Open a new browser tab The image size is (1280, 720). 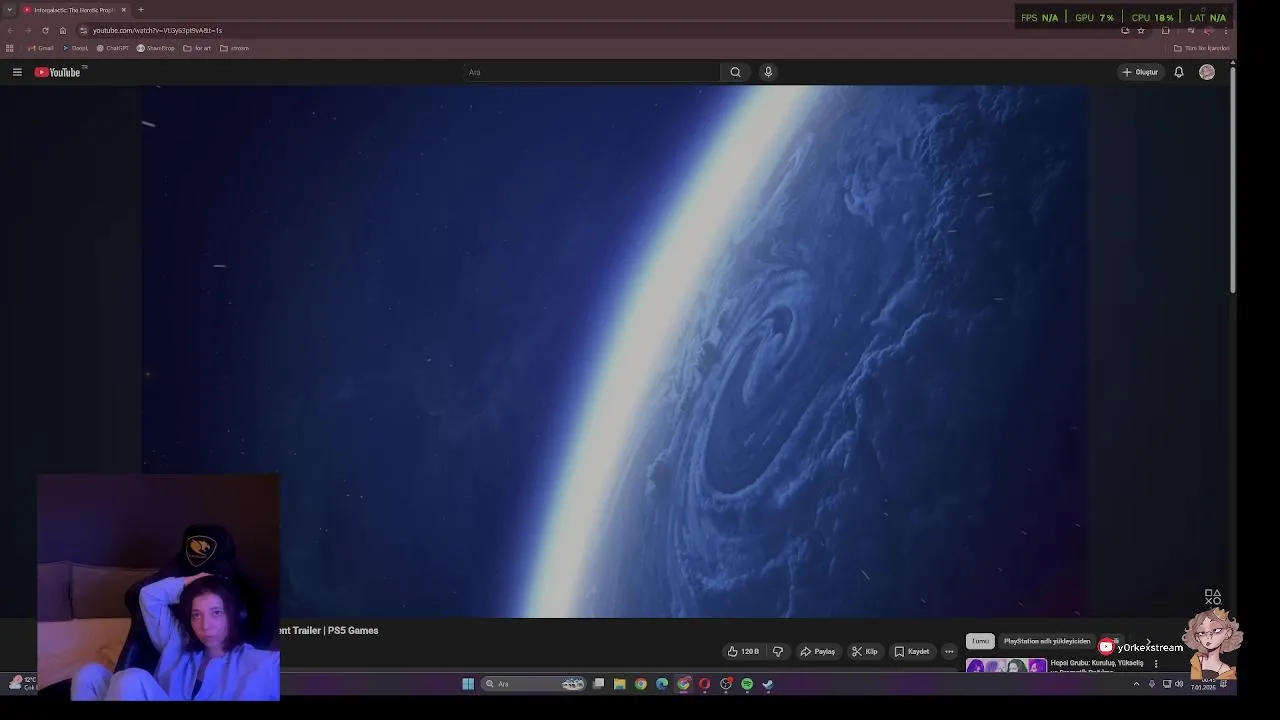[x=141, y=10]
